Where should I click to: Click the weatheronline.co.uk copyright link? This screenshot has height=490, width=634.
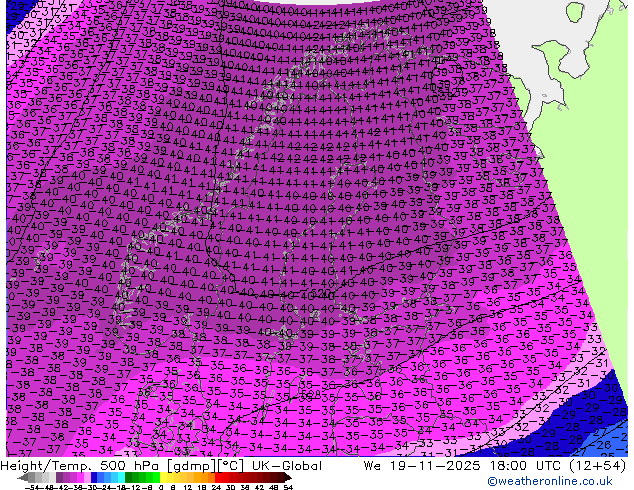pyautogui.click(x=570, y=481)
